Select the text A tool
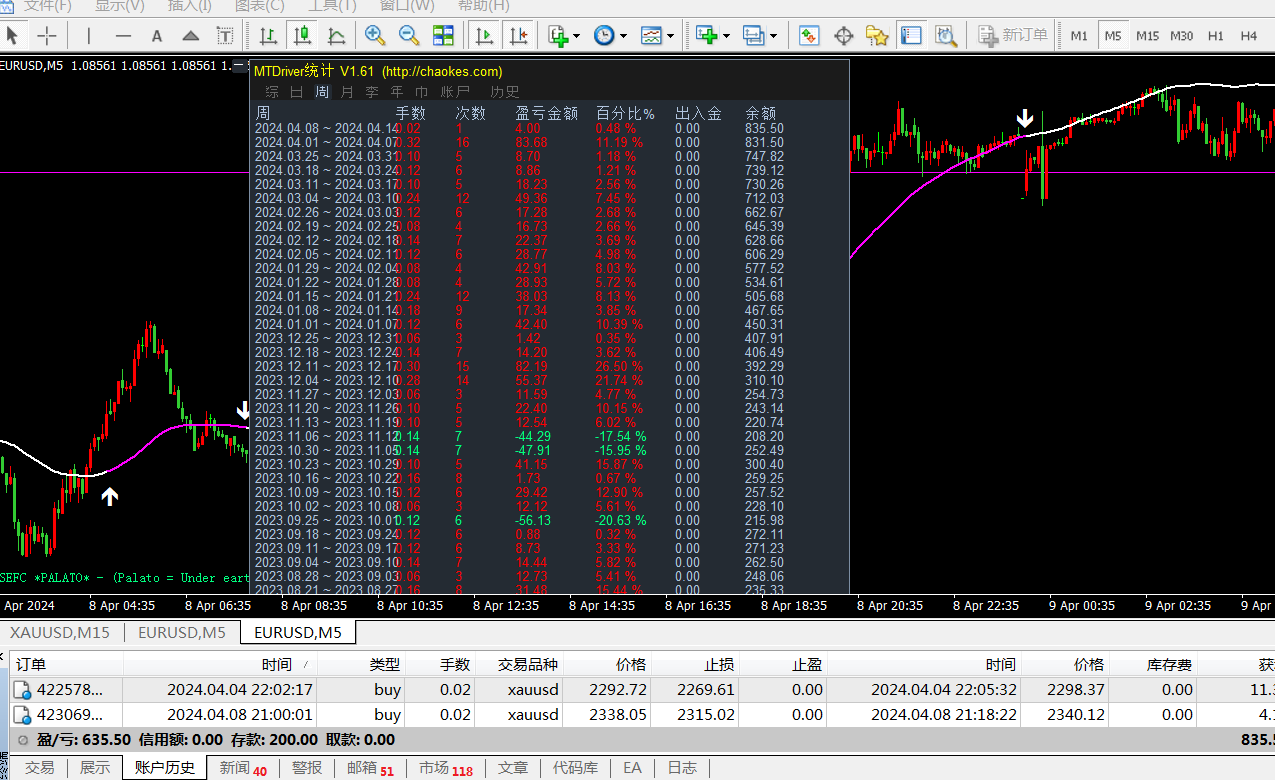 pyautogui.click(x=157, y=36)
